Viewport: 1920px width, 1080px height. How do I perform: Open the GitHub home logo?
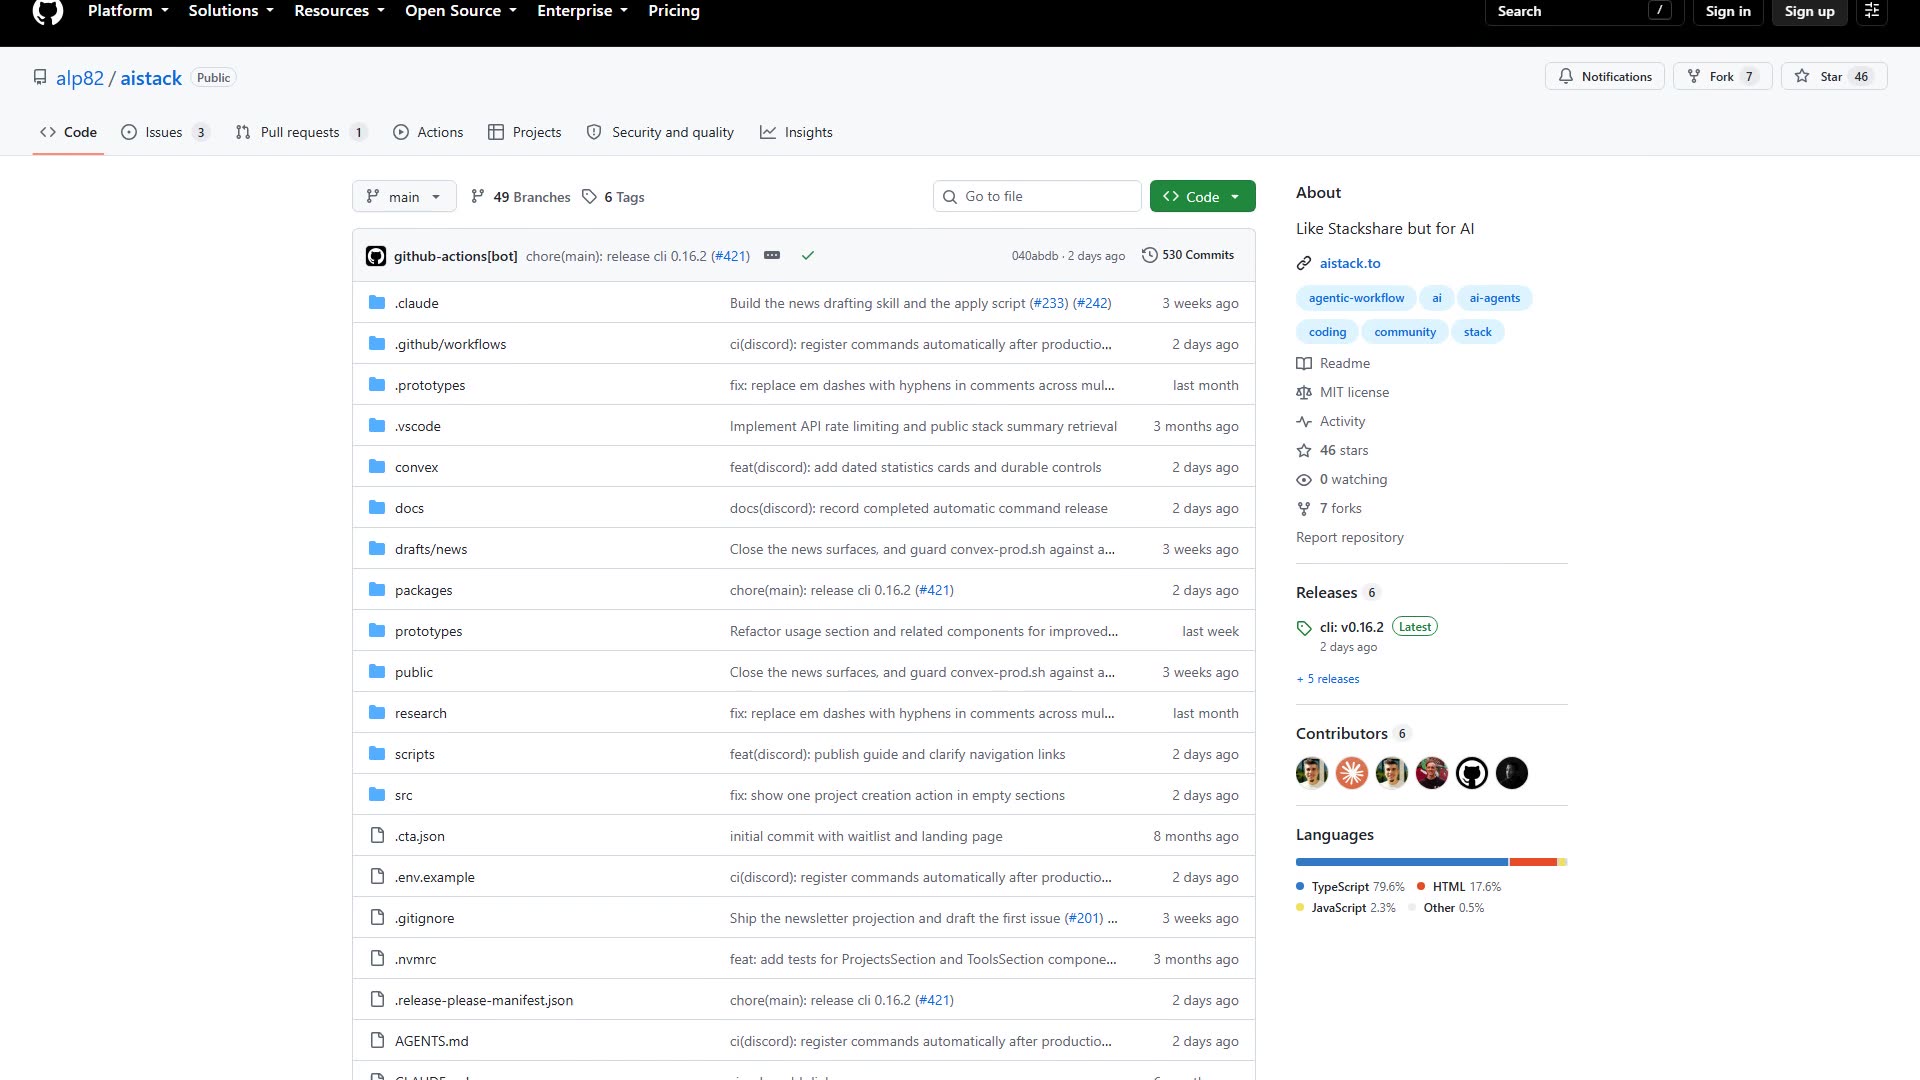point(48,11)
